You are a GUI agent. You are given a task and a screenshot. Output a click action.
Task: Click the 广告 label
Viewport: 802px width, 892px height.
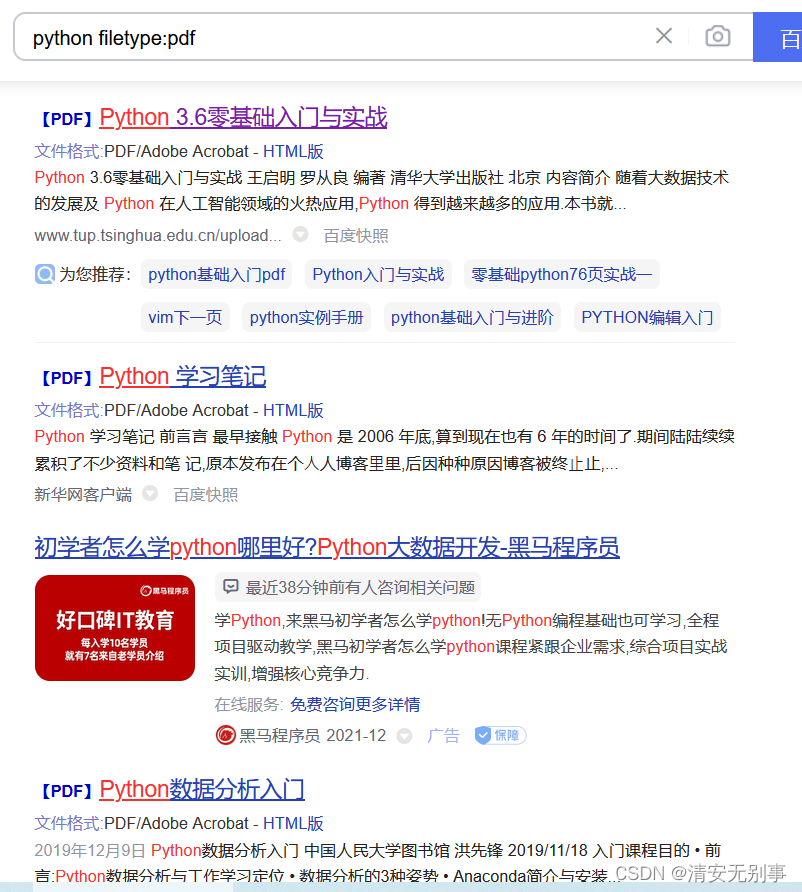pos(443,736)
